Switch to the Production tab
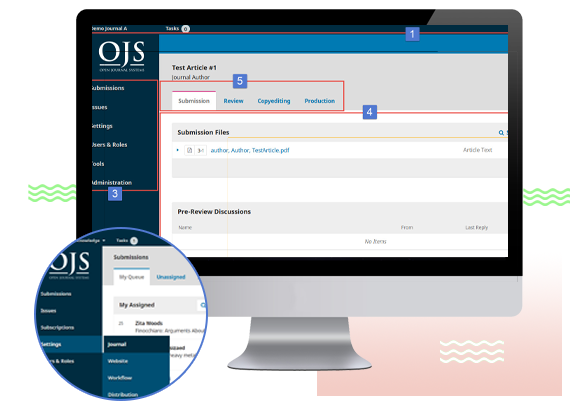The height and width of the screenshot is (420, 570). pos(320,101)
